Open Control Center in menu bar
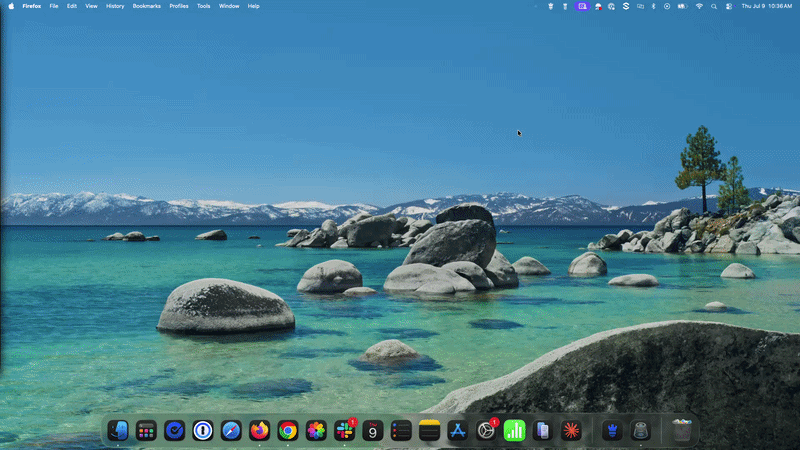Image resolution: width=800 pixels, height=450 pixels. coord(729,6)
